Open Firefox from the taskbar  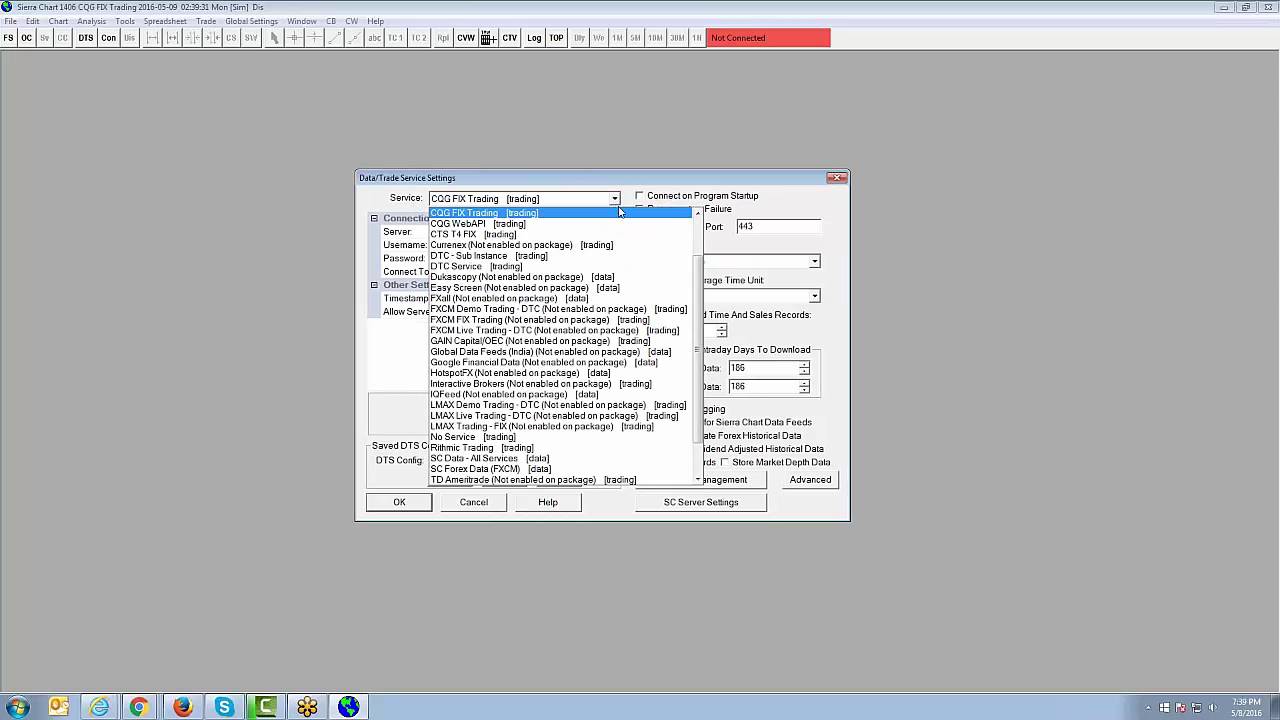coord(182,707)
